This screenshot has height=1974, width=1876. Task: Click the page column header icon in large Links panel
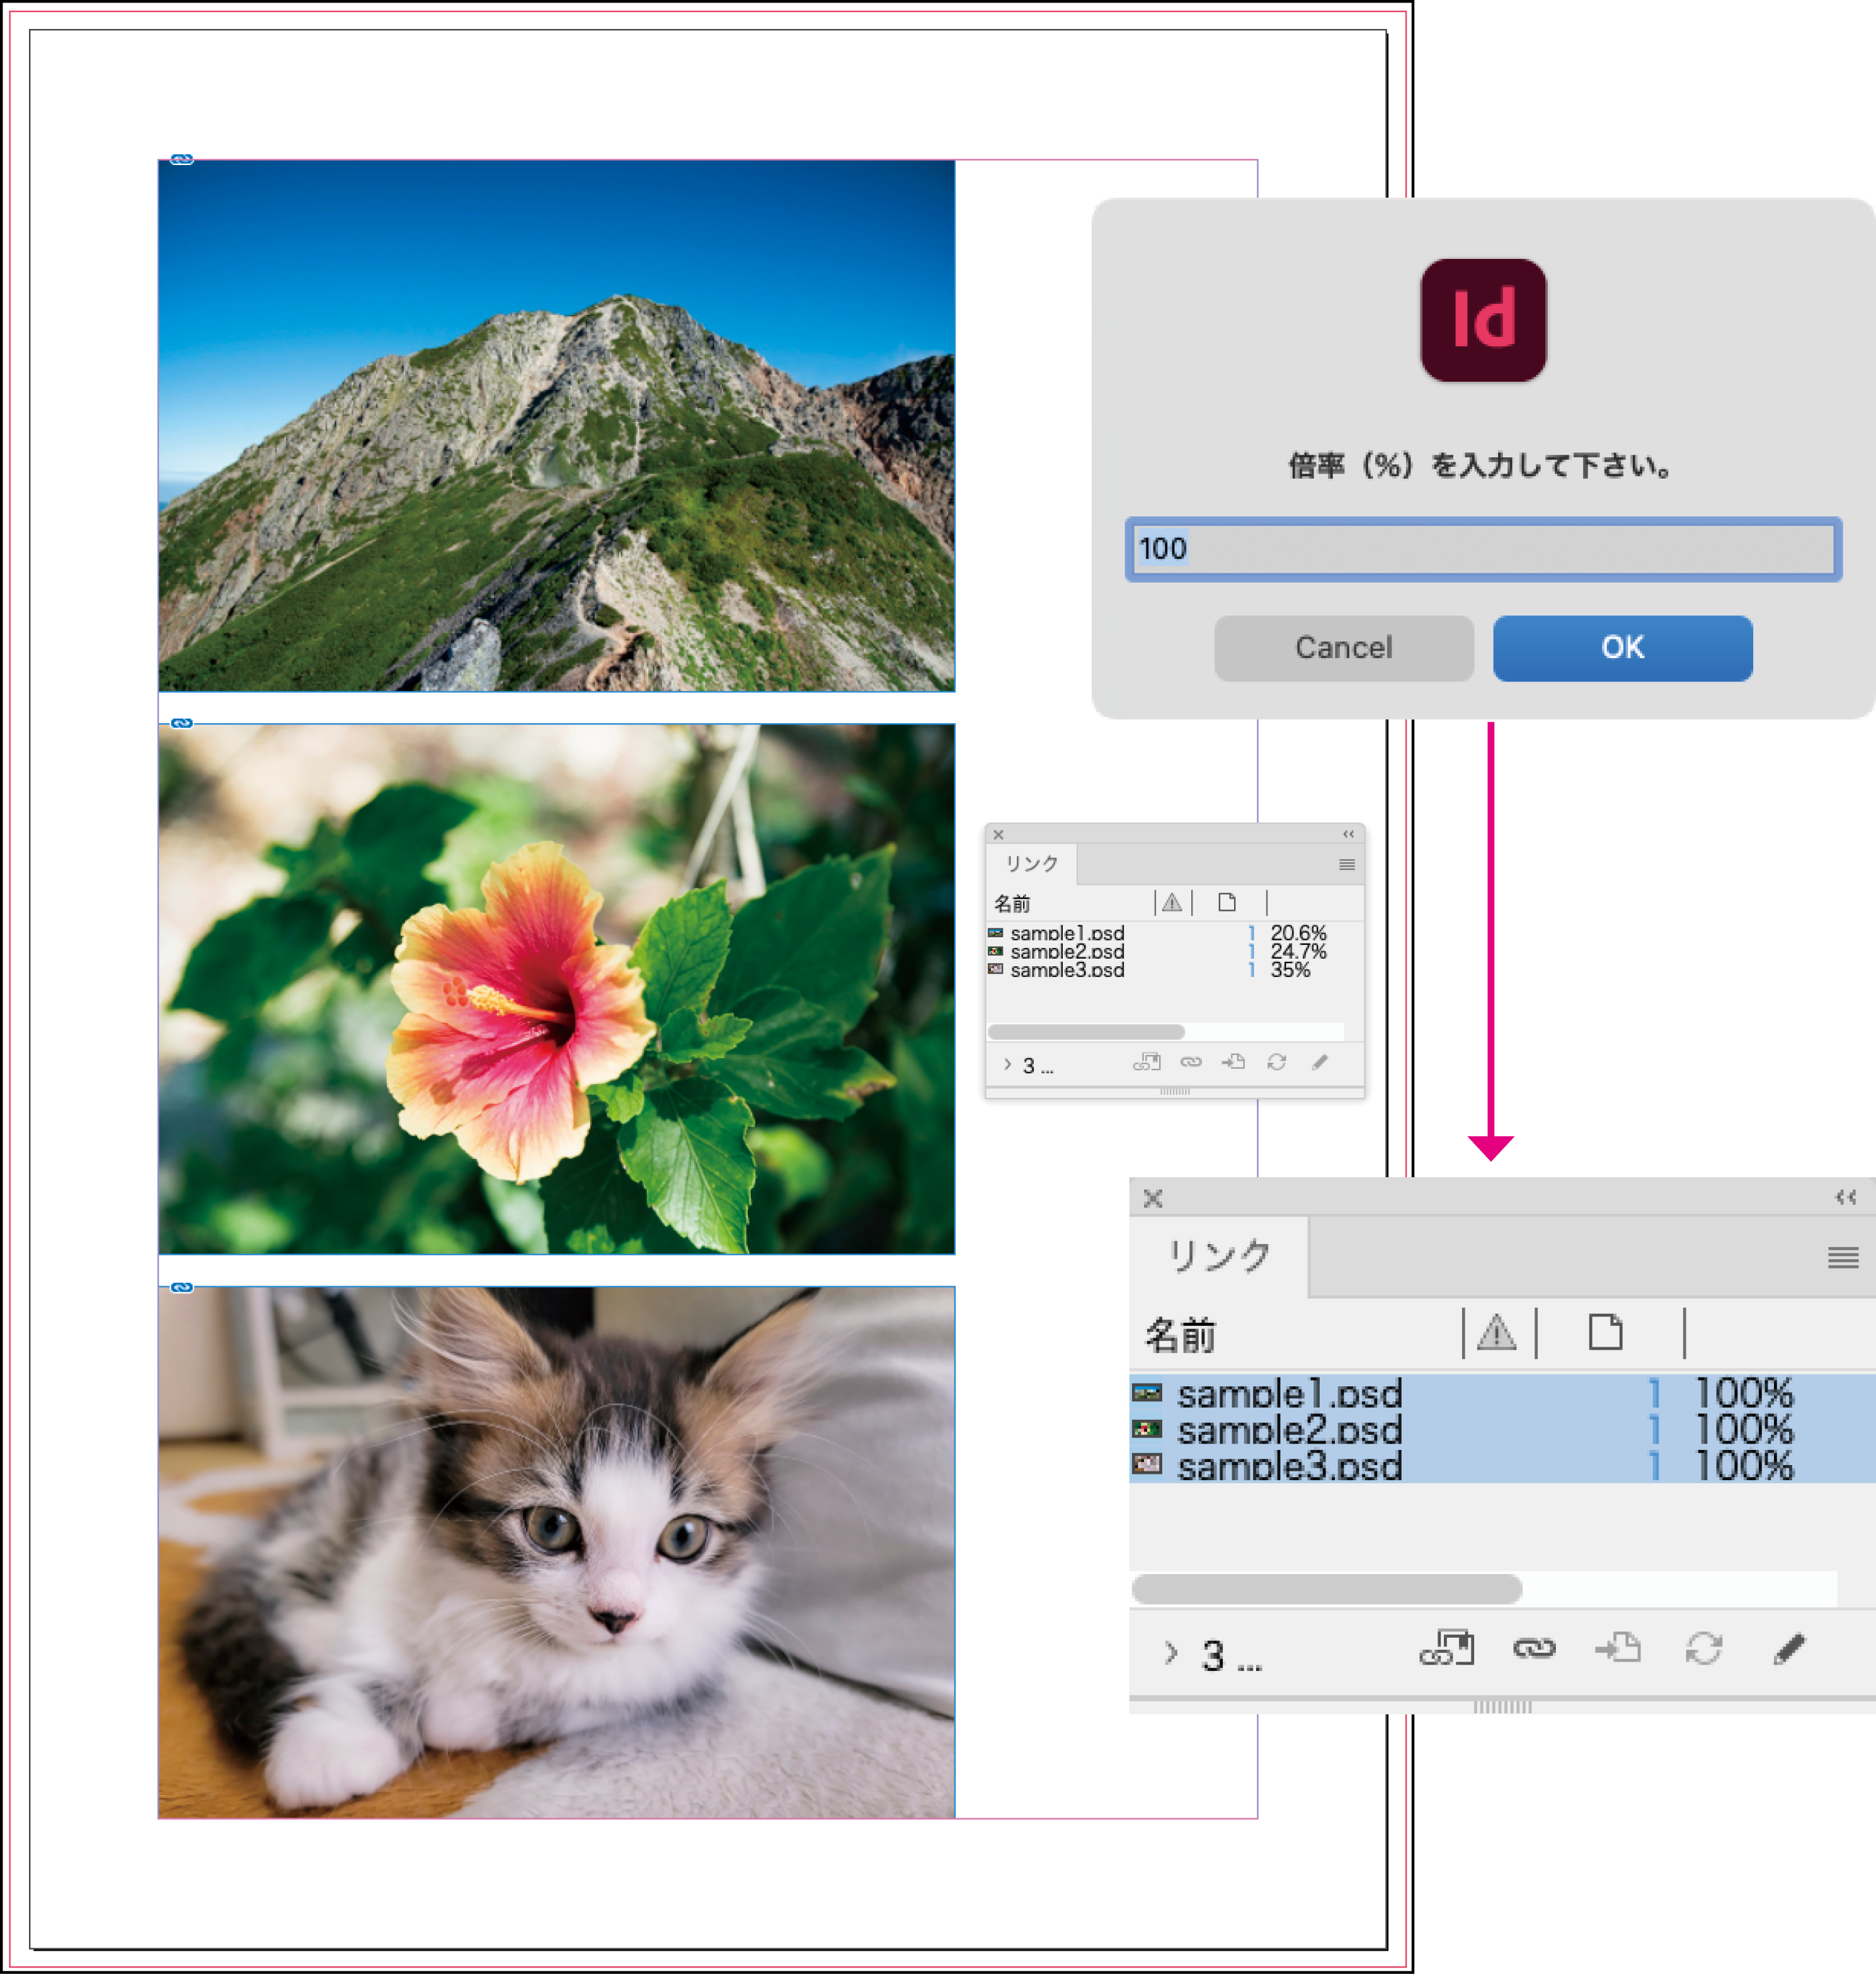coord(1605,1333)
